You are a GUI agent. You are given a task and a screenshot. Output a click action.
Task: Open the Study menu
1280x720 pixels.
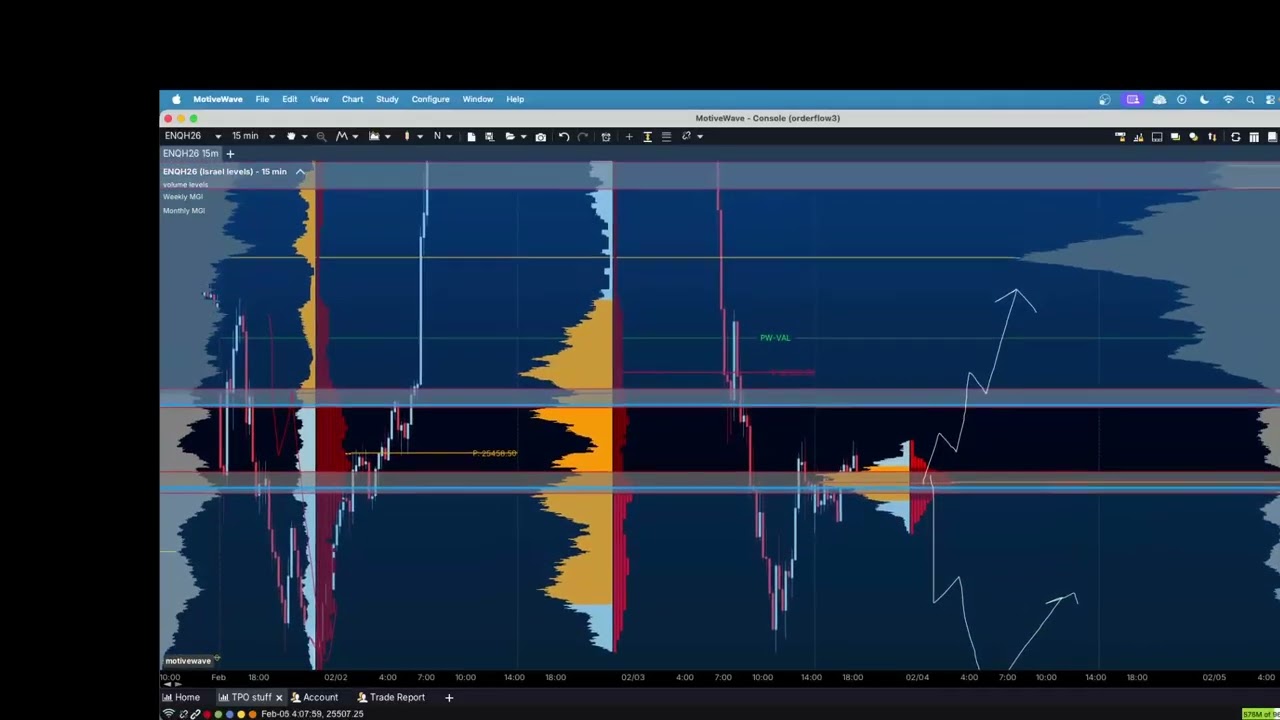tap(387, 99)
